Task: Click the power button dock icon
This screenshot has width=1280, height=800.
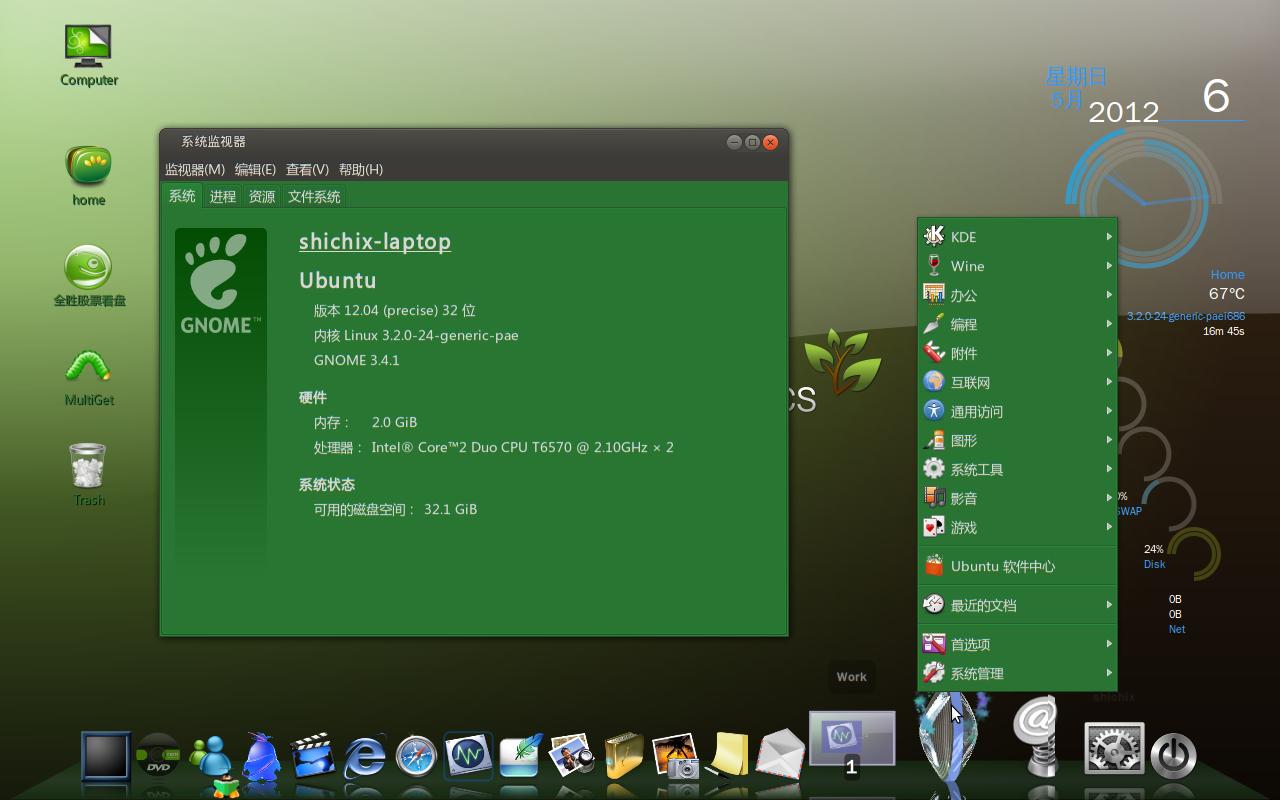Action: tap(1174, 756)
